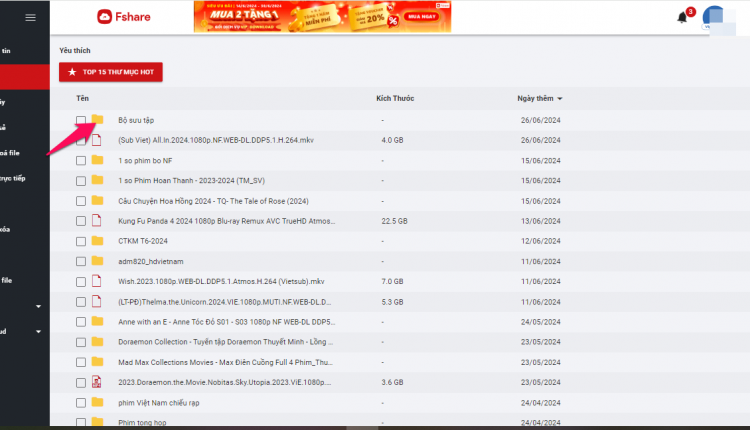Click folder icon of Mad Max Collections
This screenshot has height=430, width=750.
coord(98,362)
